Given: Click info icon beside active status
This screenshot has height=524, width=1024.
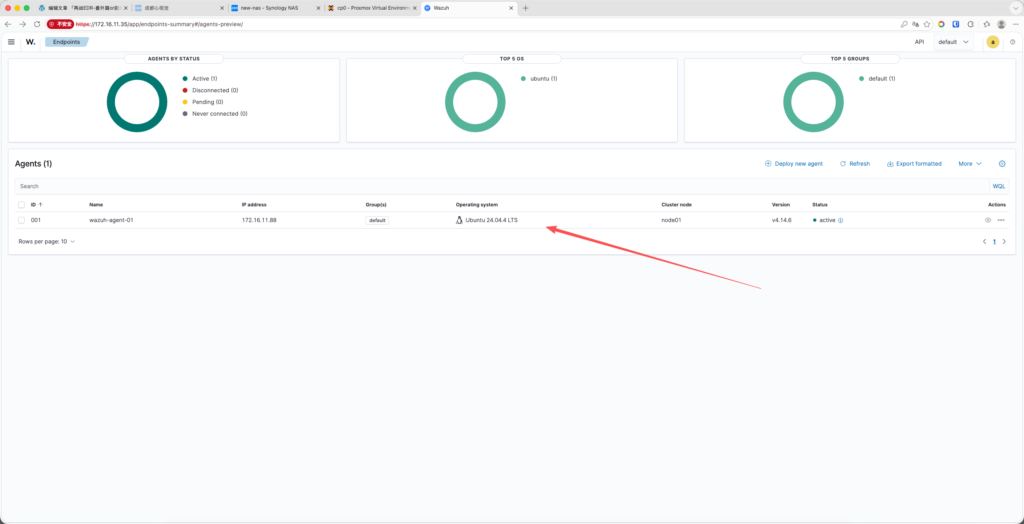Looking at the screenshot, I should coord(840,220).
